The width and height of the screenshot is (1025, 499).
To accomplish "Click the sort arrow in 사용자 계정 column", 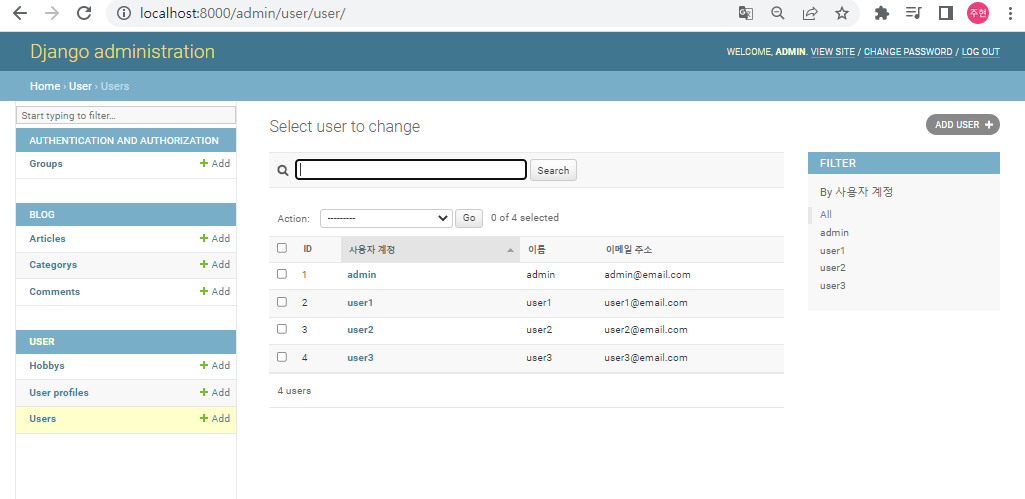I will [x=511, y=250].
